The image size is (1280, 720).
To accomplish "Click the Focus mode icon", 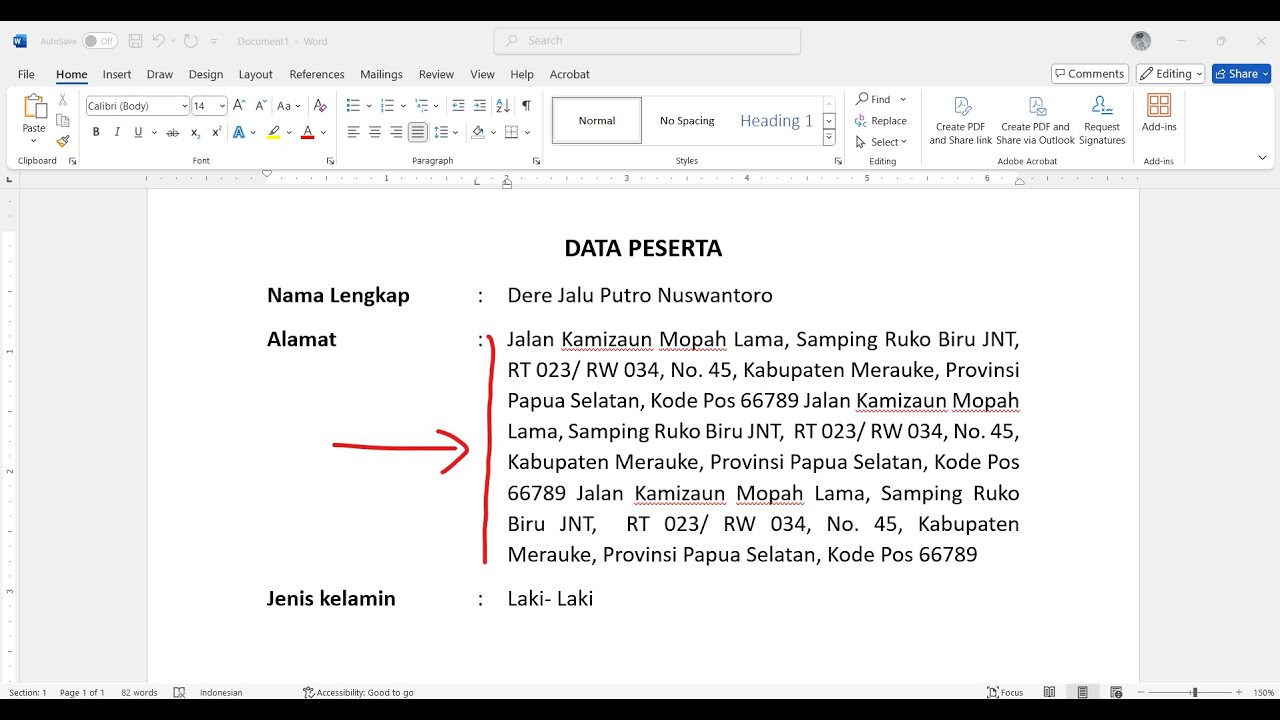I will pyautogui.click(x=1005, y=692).
